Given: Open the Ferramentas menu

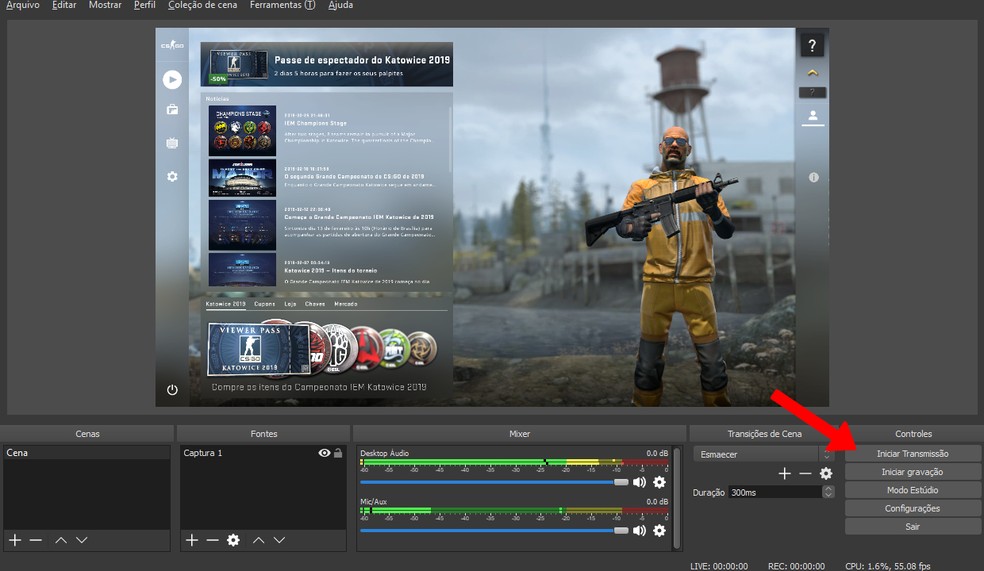Looking at the screenshot, I should [x=282, y=5].
